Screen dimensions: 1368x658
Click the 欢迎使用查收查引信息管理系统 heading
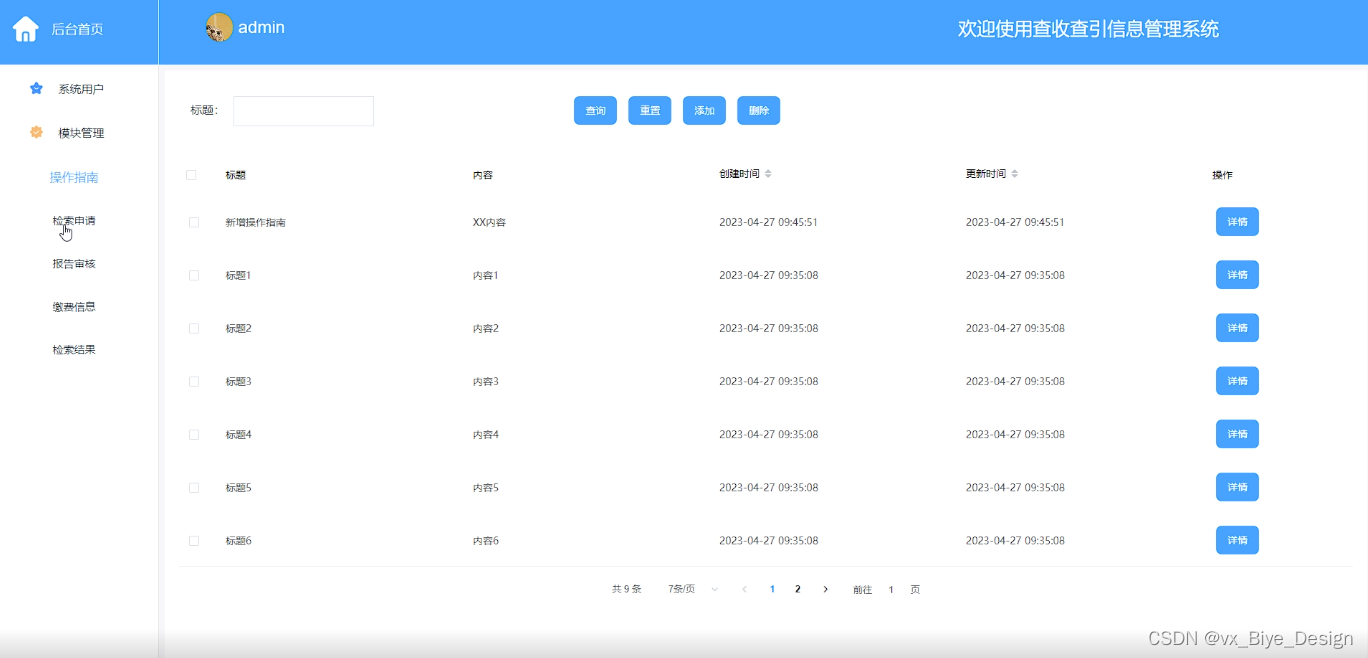(x=1088, y=29)
